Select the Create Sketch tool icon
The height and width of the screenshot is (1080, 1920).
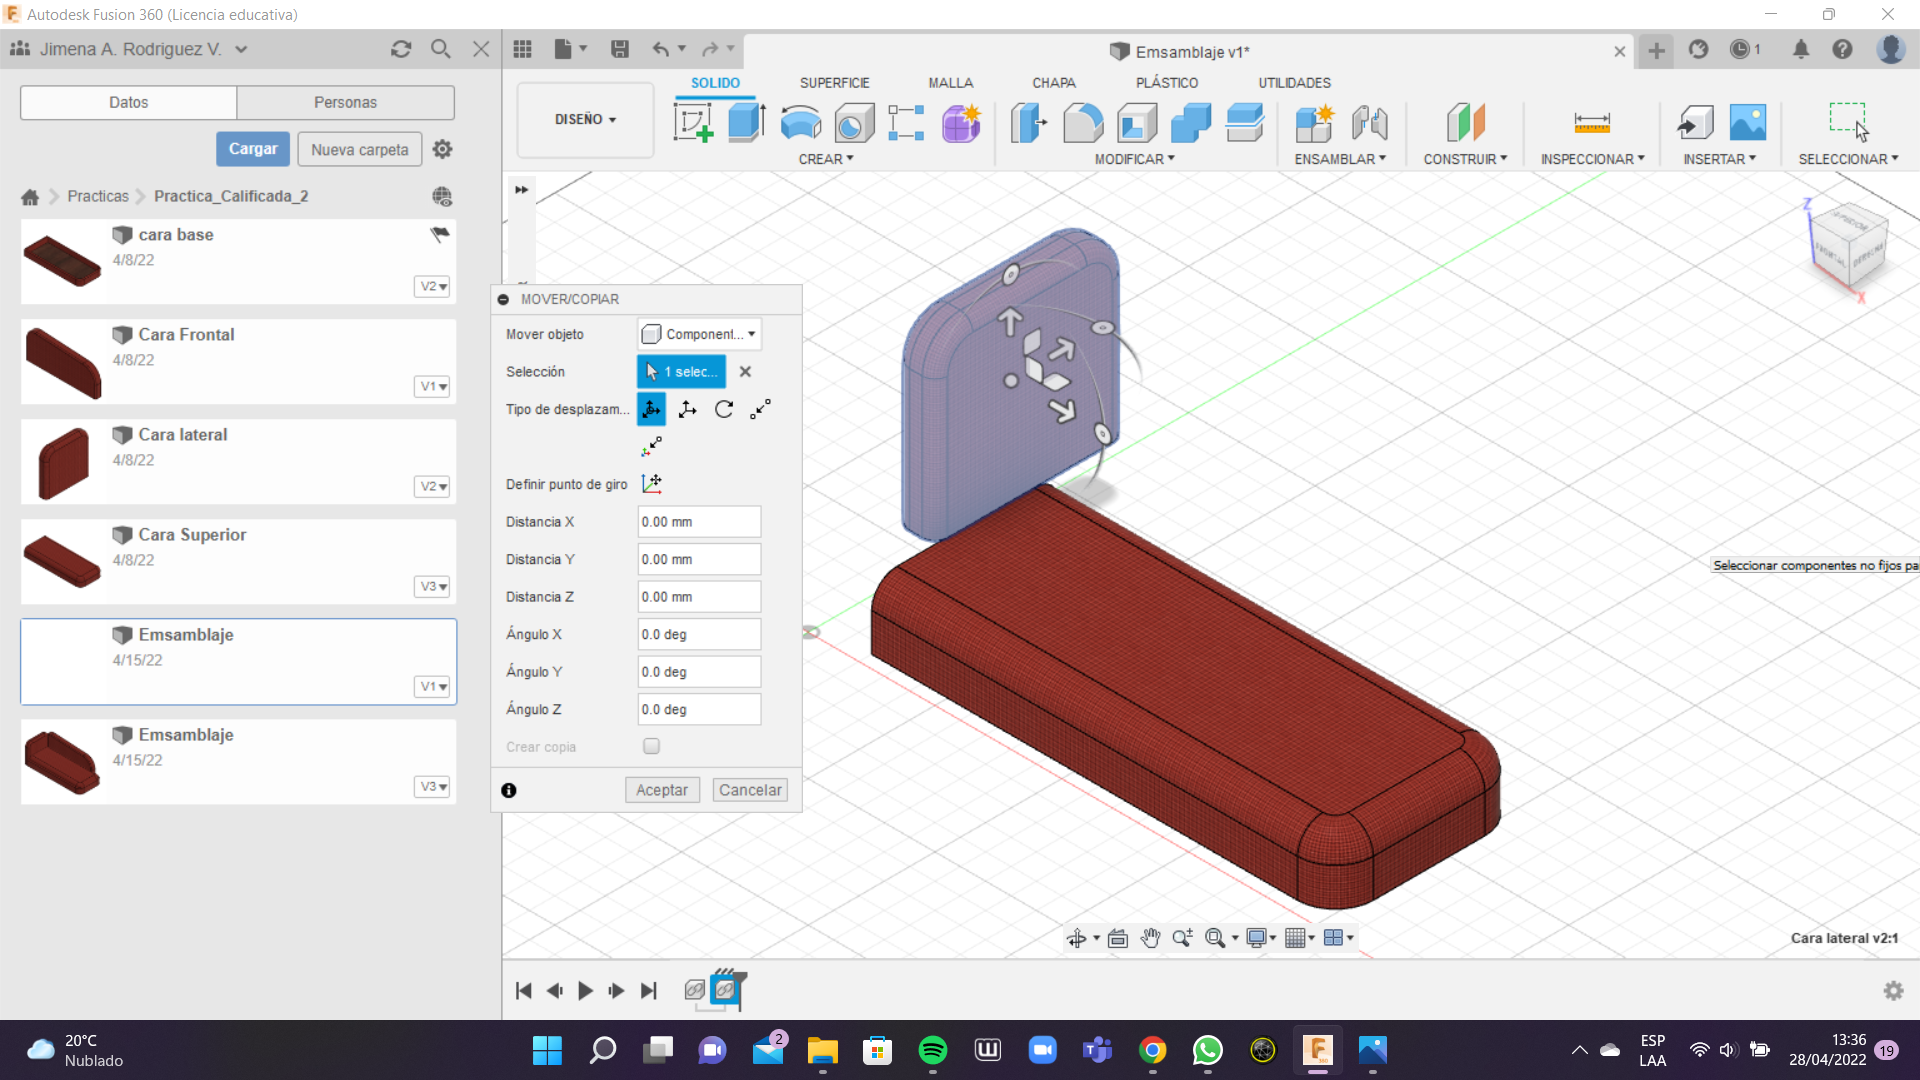pyautogui.click(x=693, y=123)
